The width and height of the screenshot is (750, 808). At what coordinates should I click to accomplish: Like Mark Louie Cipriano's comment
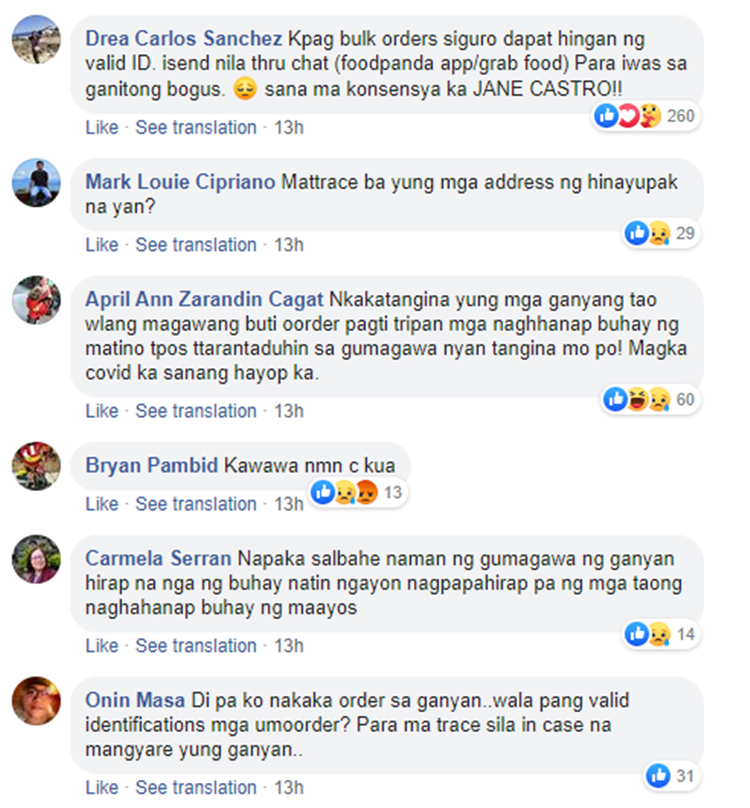point(102,245)
